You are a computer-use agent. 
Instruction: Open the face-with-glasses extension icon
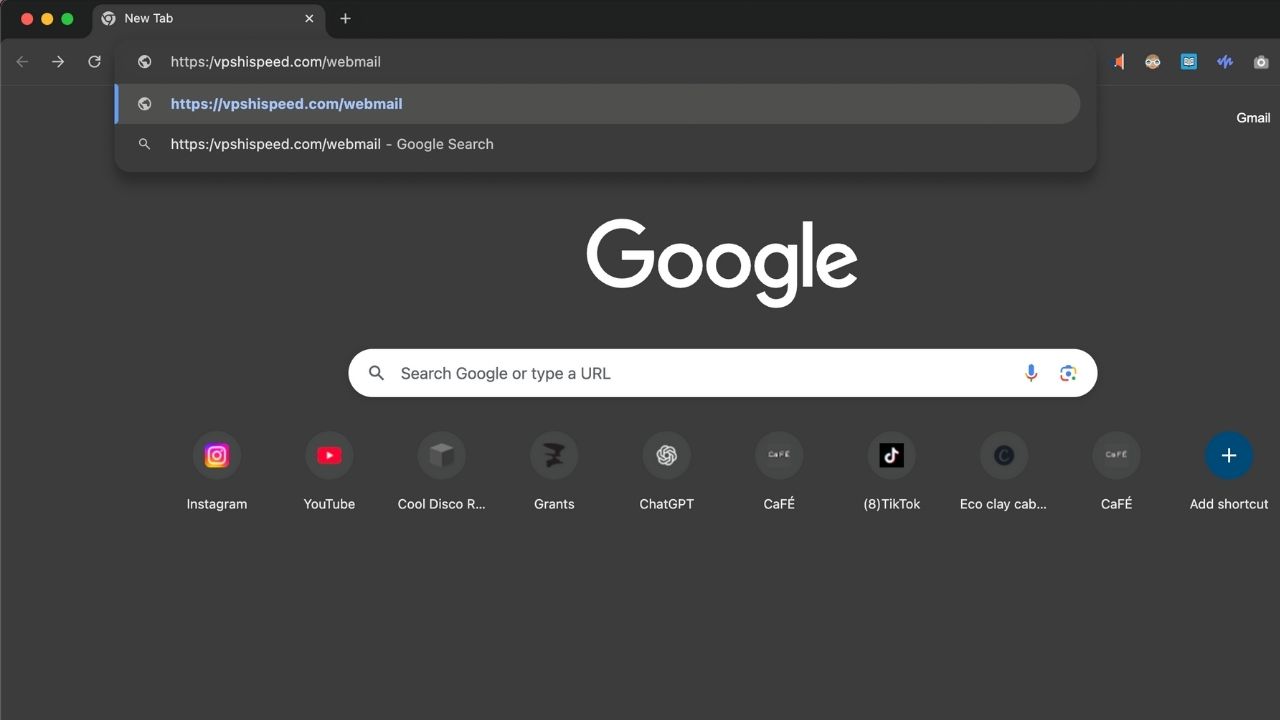1153,62
